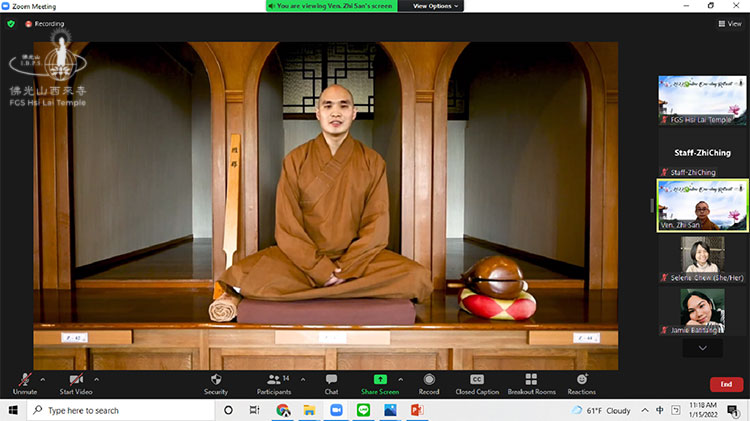
Task: Show more participants with down chevron
Action: click(x=702, y=348)
